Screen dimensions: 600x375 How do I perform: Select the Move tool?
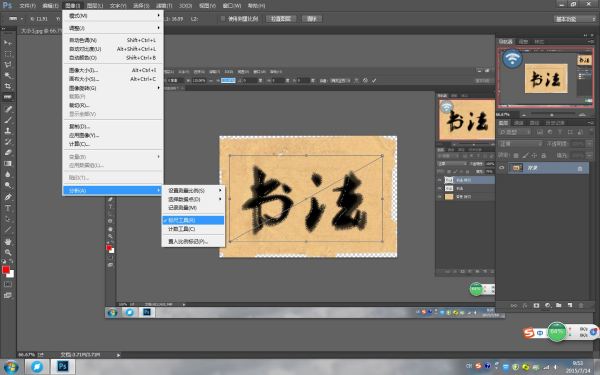click(x=8, y=42)
